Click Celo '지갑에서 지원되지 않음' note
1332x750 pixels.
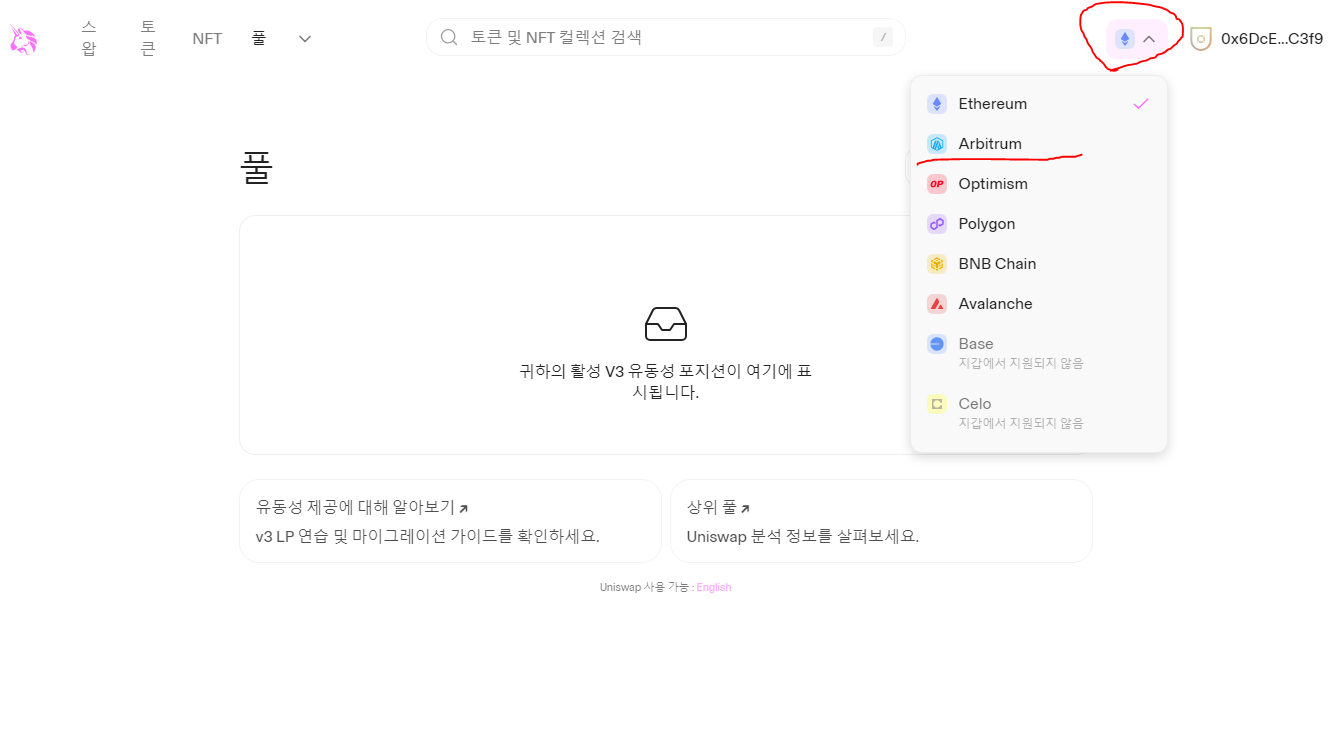click(1021, 423)
